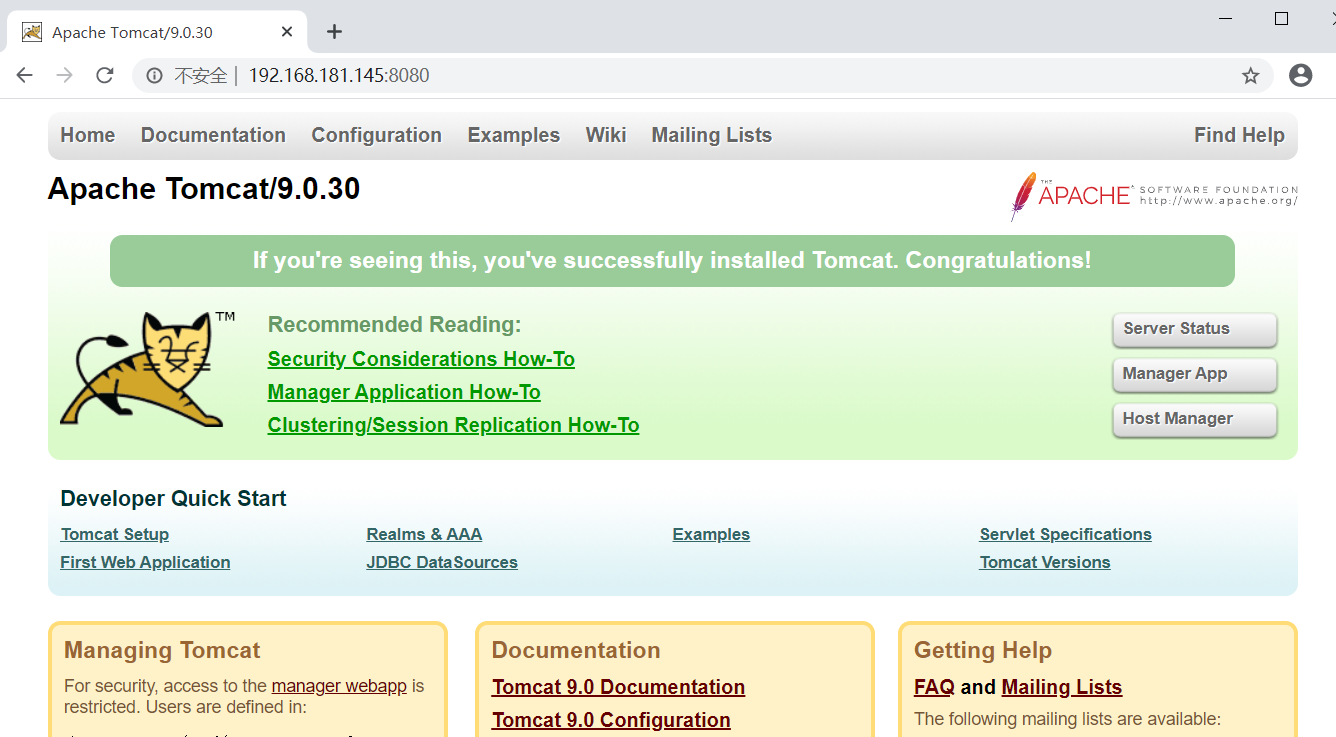Click the browser back arrow
Image resolution: width=1336 pixels, height=737 pixels.
point(25,75)
